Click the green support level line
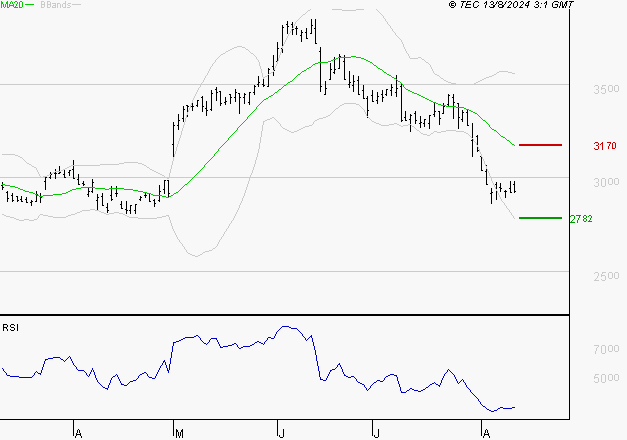Screen dimensions: 627x440 [540, 218]
